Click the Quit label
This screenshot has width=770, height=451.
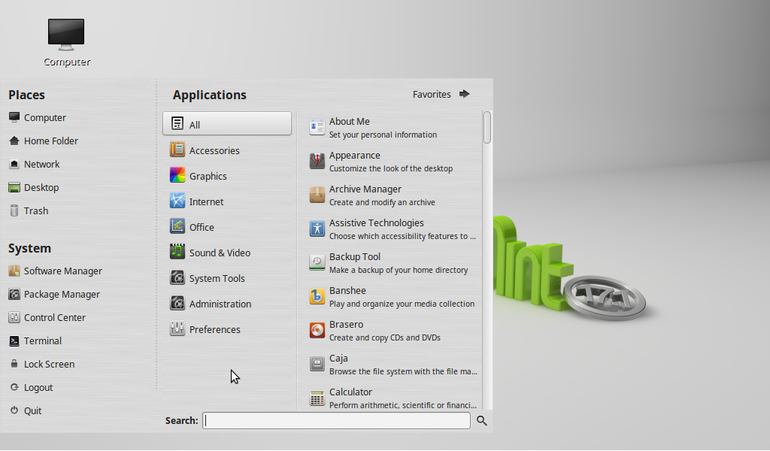coord(33,411)
